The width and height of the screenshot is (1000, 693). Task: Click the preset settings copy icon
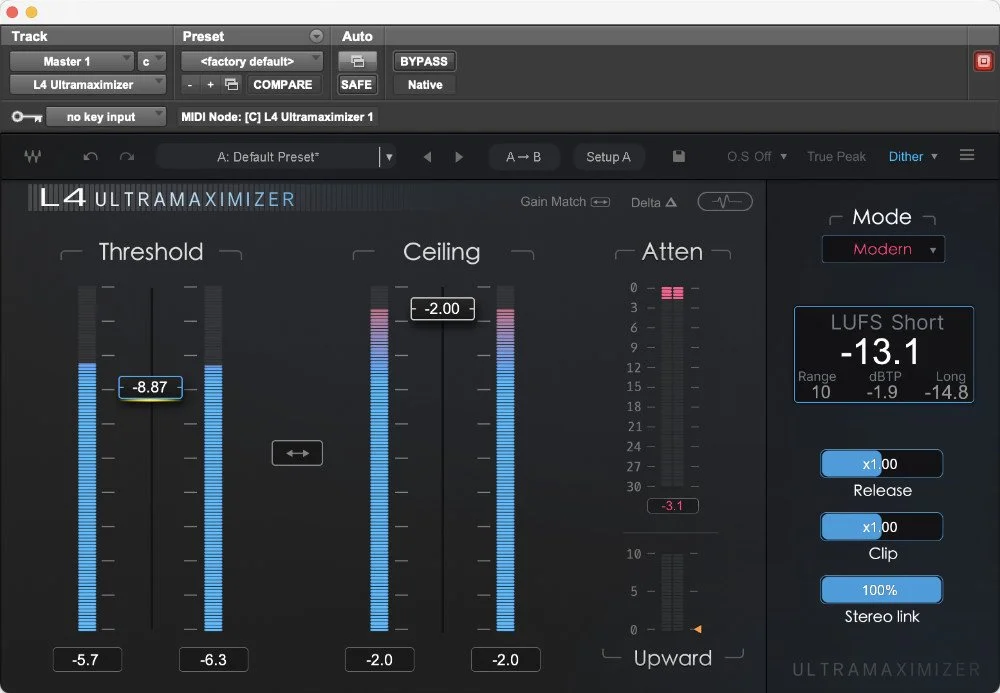[232, 84]
